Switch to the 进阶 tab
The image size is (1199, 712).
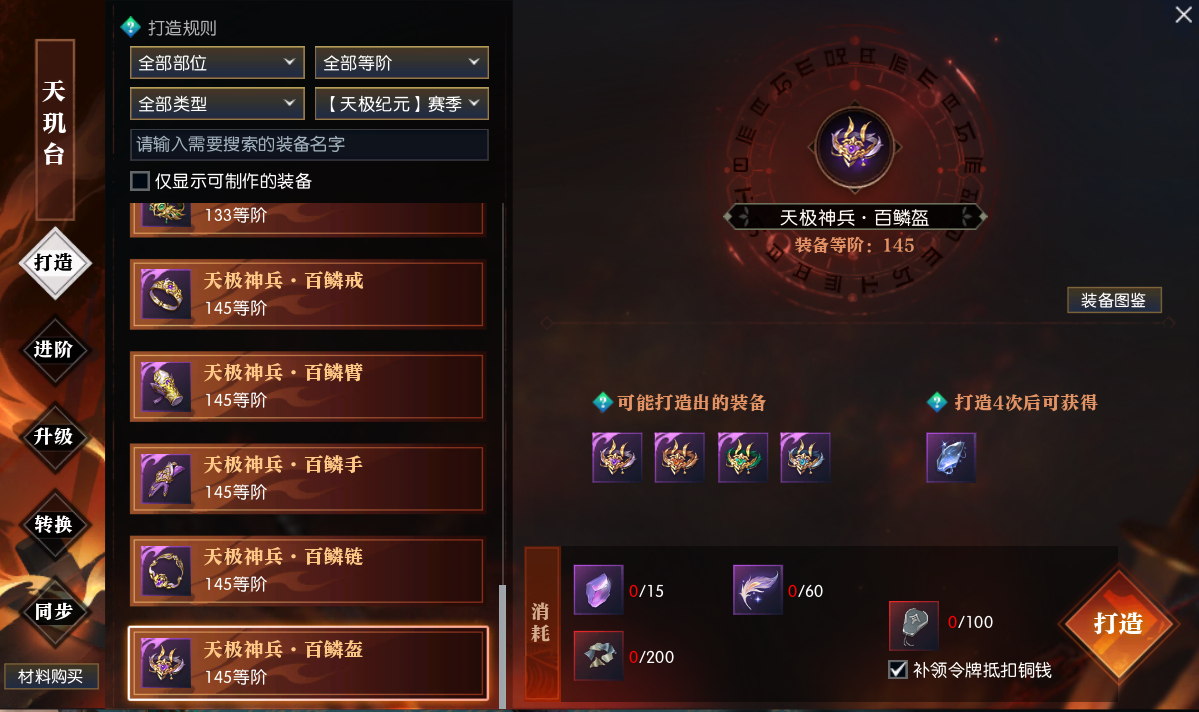pos(54,350)
